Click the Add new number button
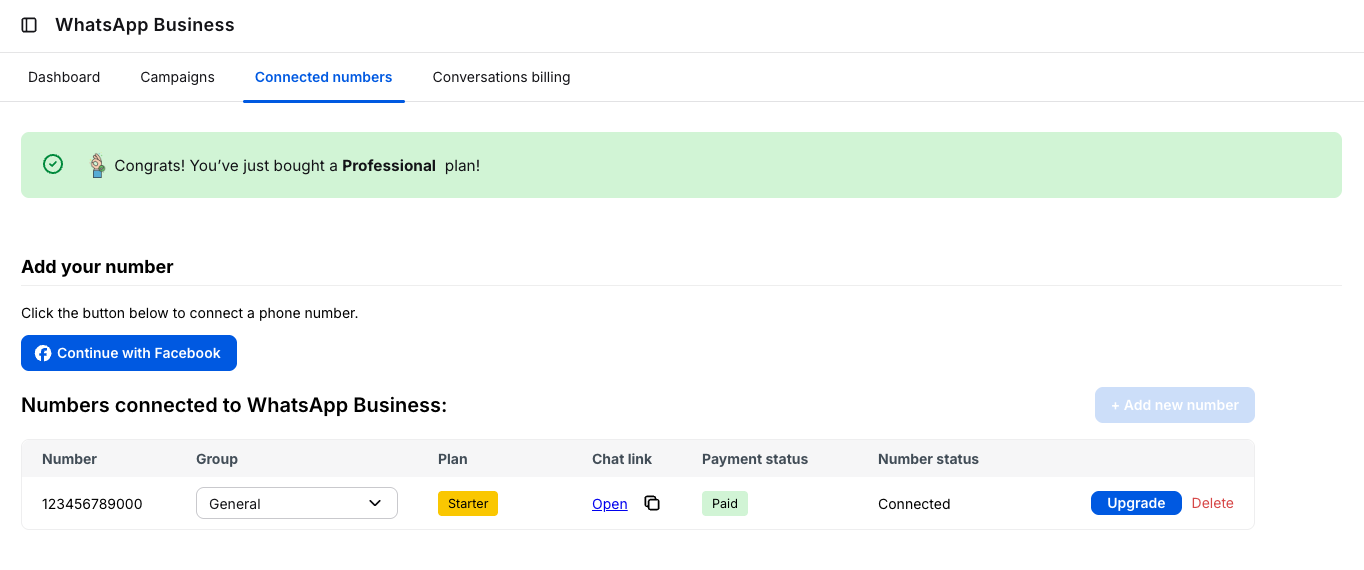Image resolution: width=1364 pixels, height=570 pixels. click(x=1174, y=405)
